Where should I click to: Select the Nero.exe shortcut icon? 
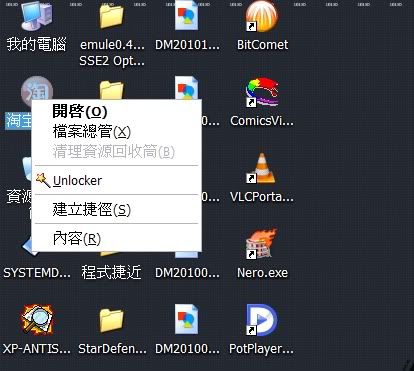tap(262, 244)
